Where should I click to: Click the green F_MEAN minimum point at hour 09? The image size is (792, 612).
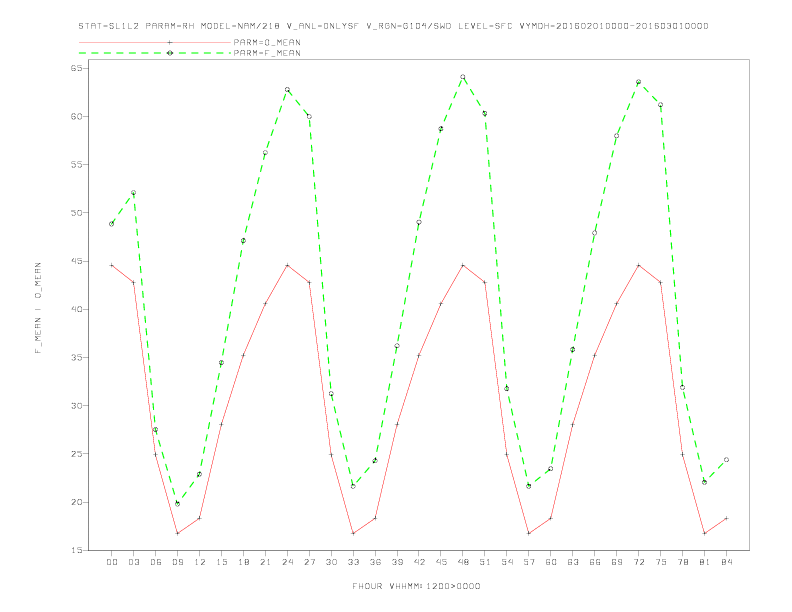click(x=177, y=503)
